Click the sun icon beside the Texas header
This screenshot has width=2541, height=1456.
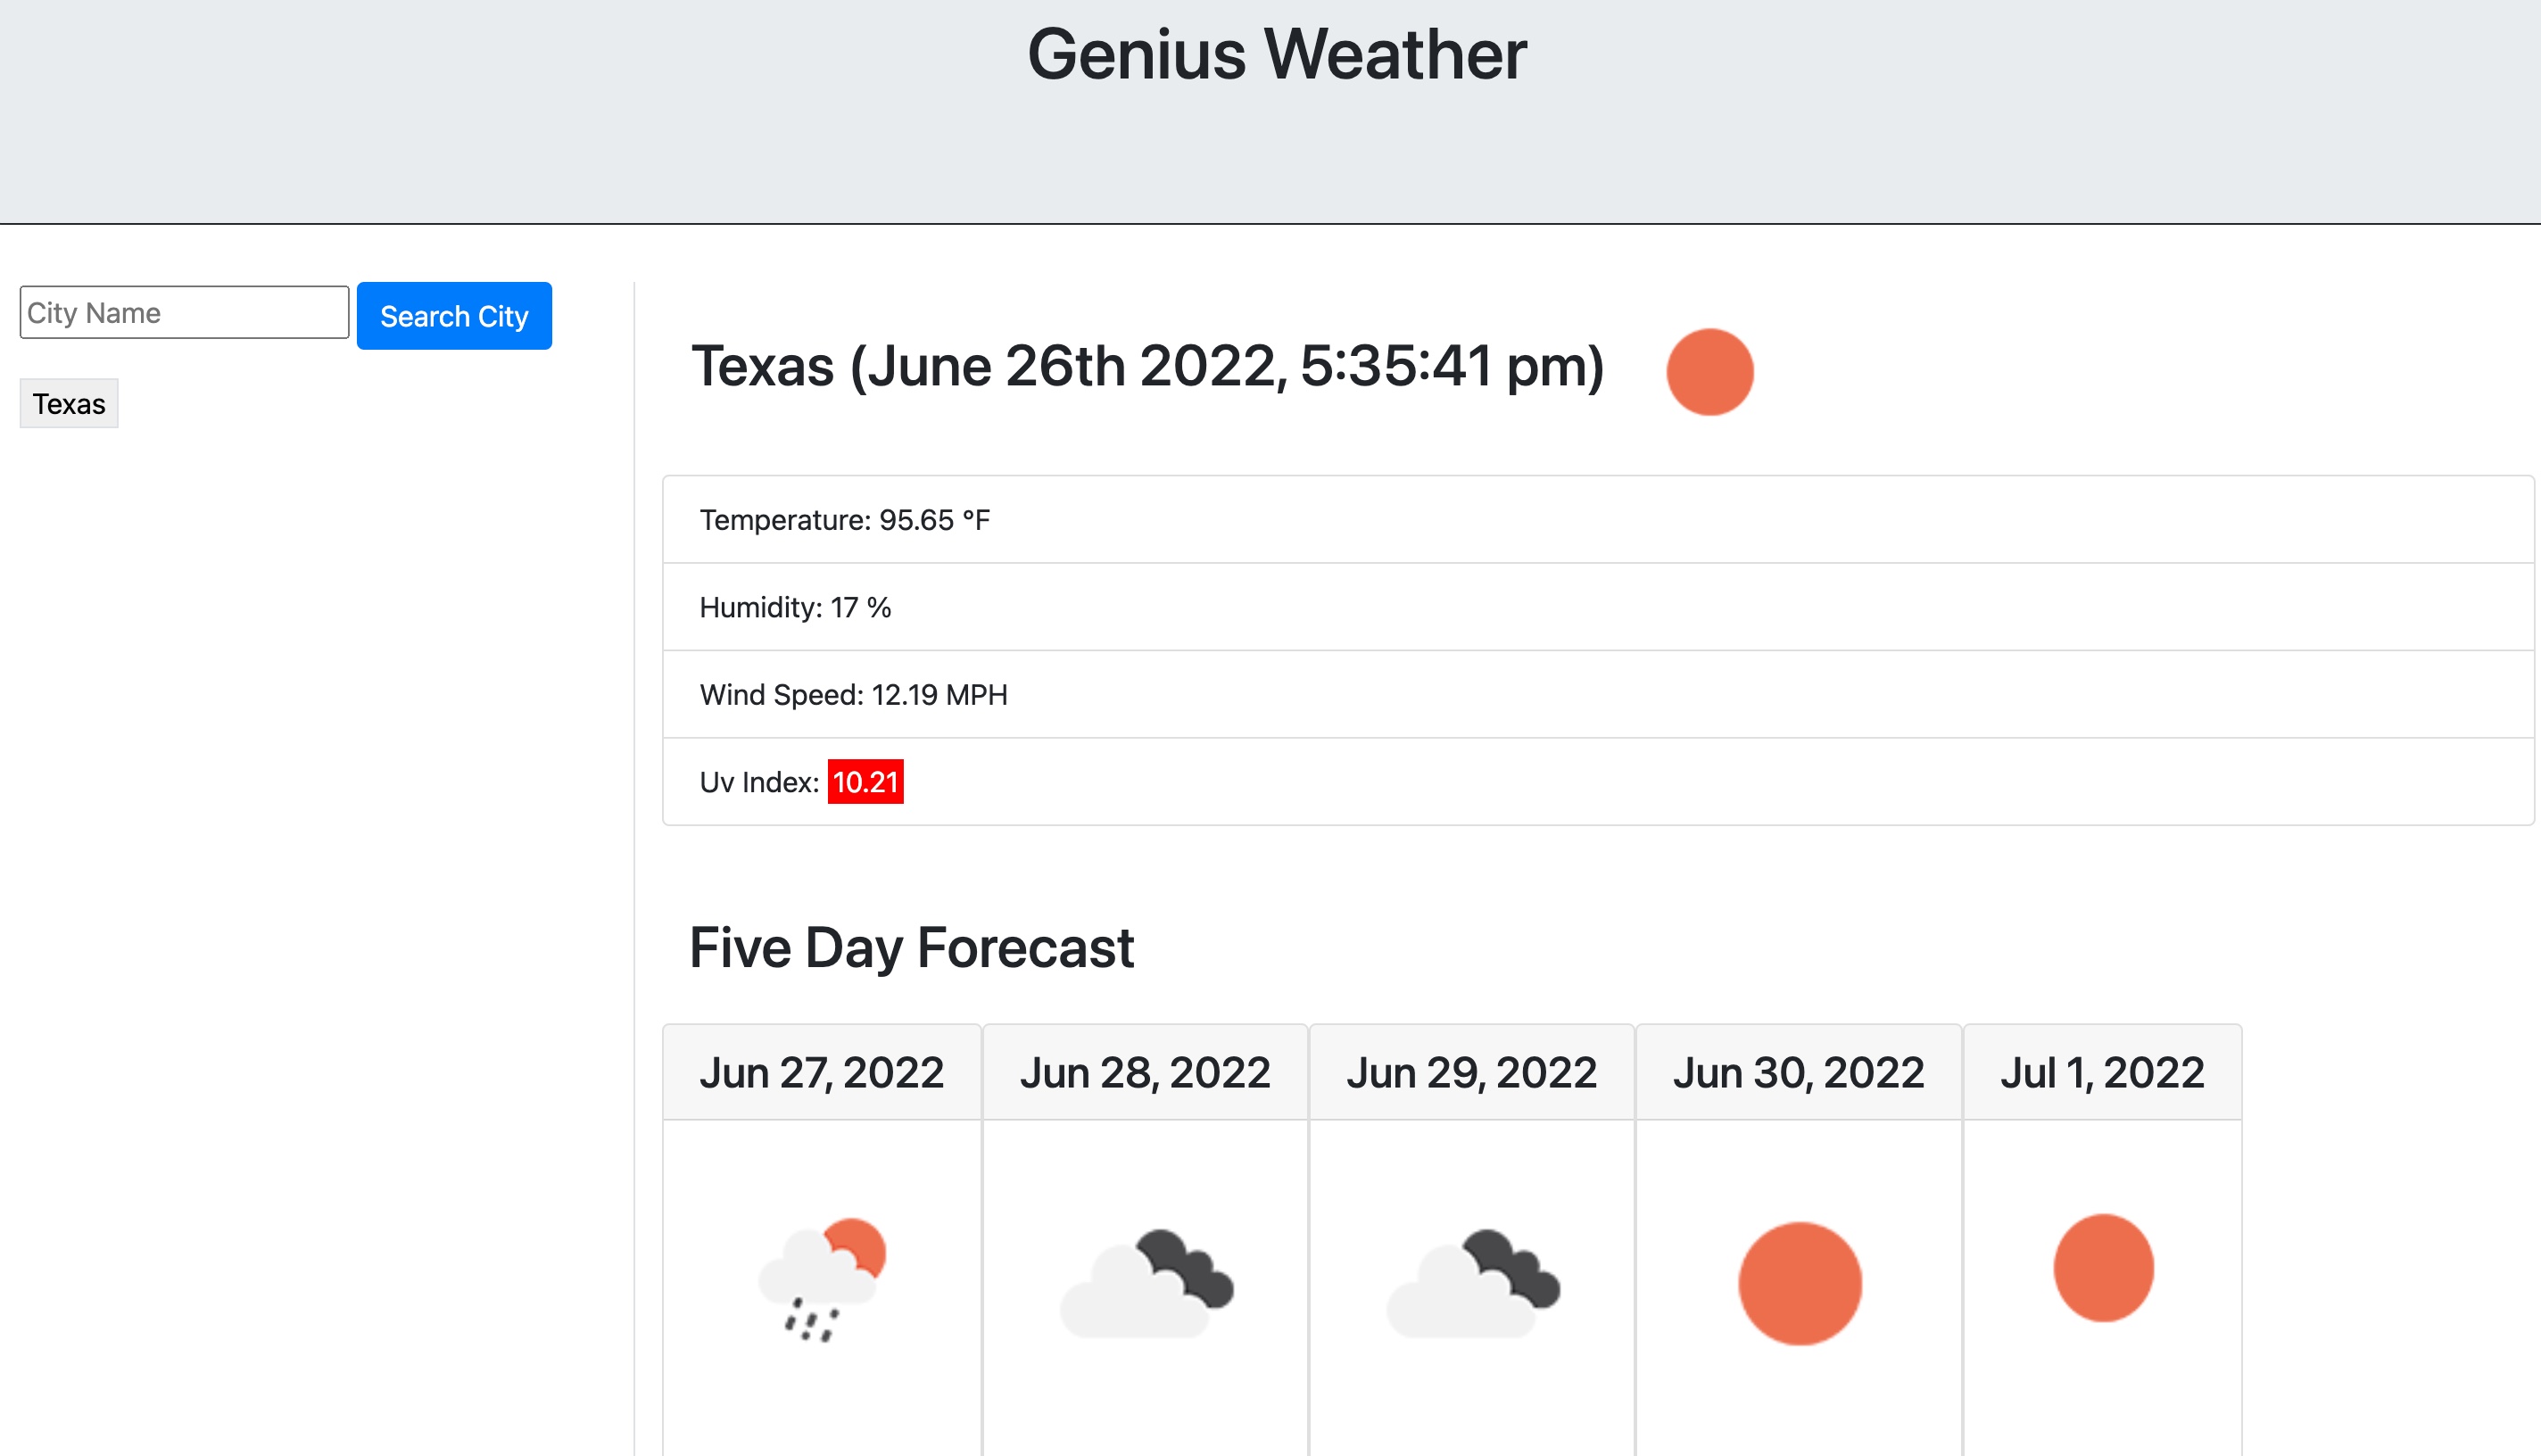click(1710, 371)
